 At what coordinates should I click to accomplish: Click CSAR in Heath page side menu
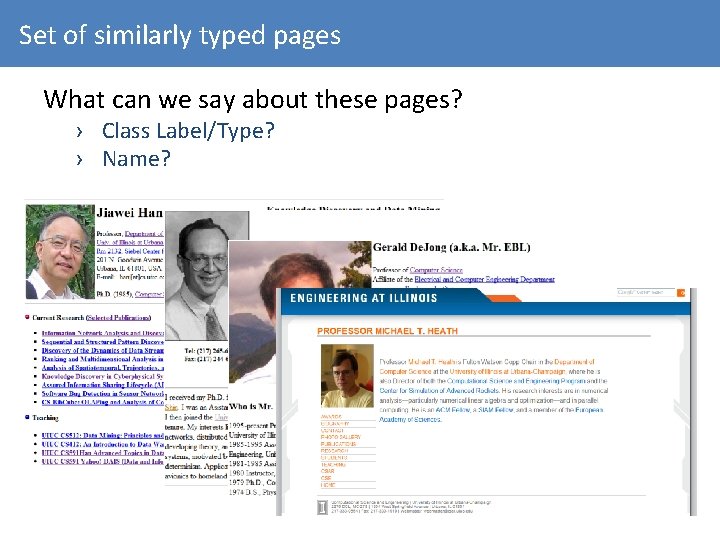pos(327,471)
